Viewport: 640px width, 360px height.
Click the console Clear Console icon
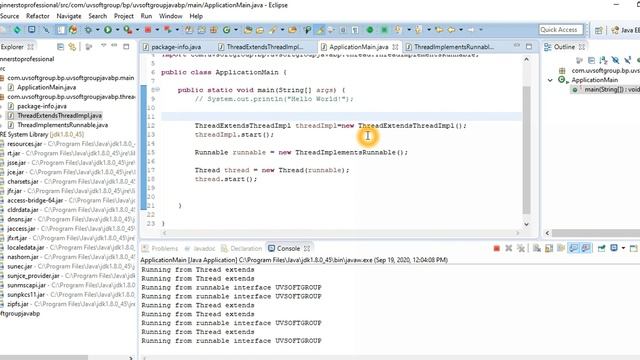pos(537,248)
